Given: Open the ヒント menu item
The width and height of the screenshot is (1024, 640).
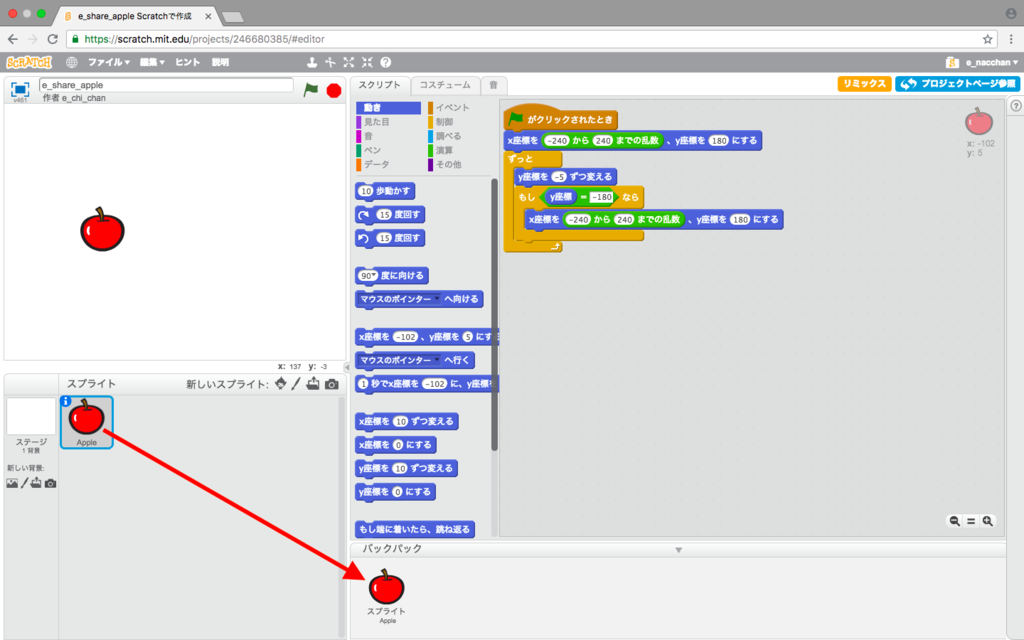Looking at the screenshot, I should (187, 62).
